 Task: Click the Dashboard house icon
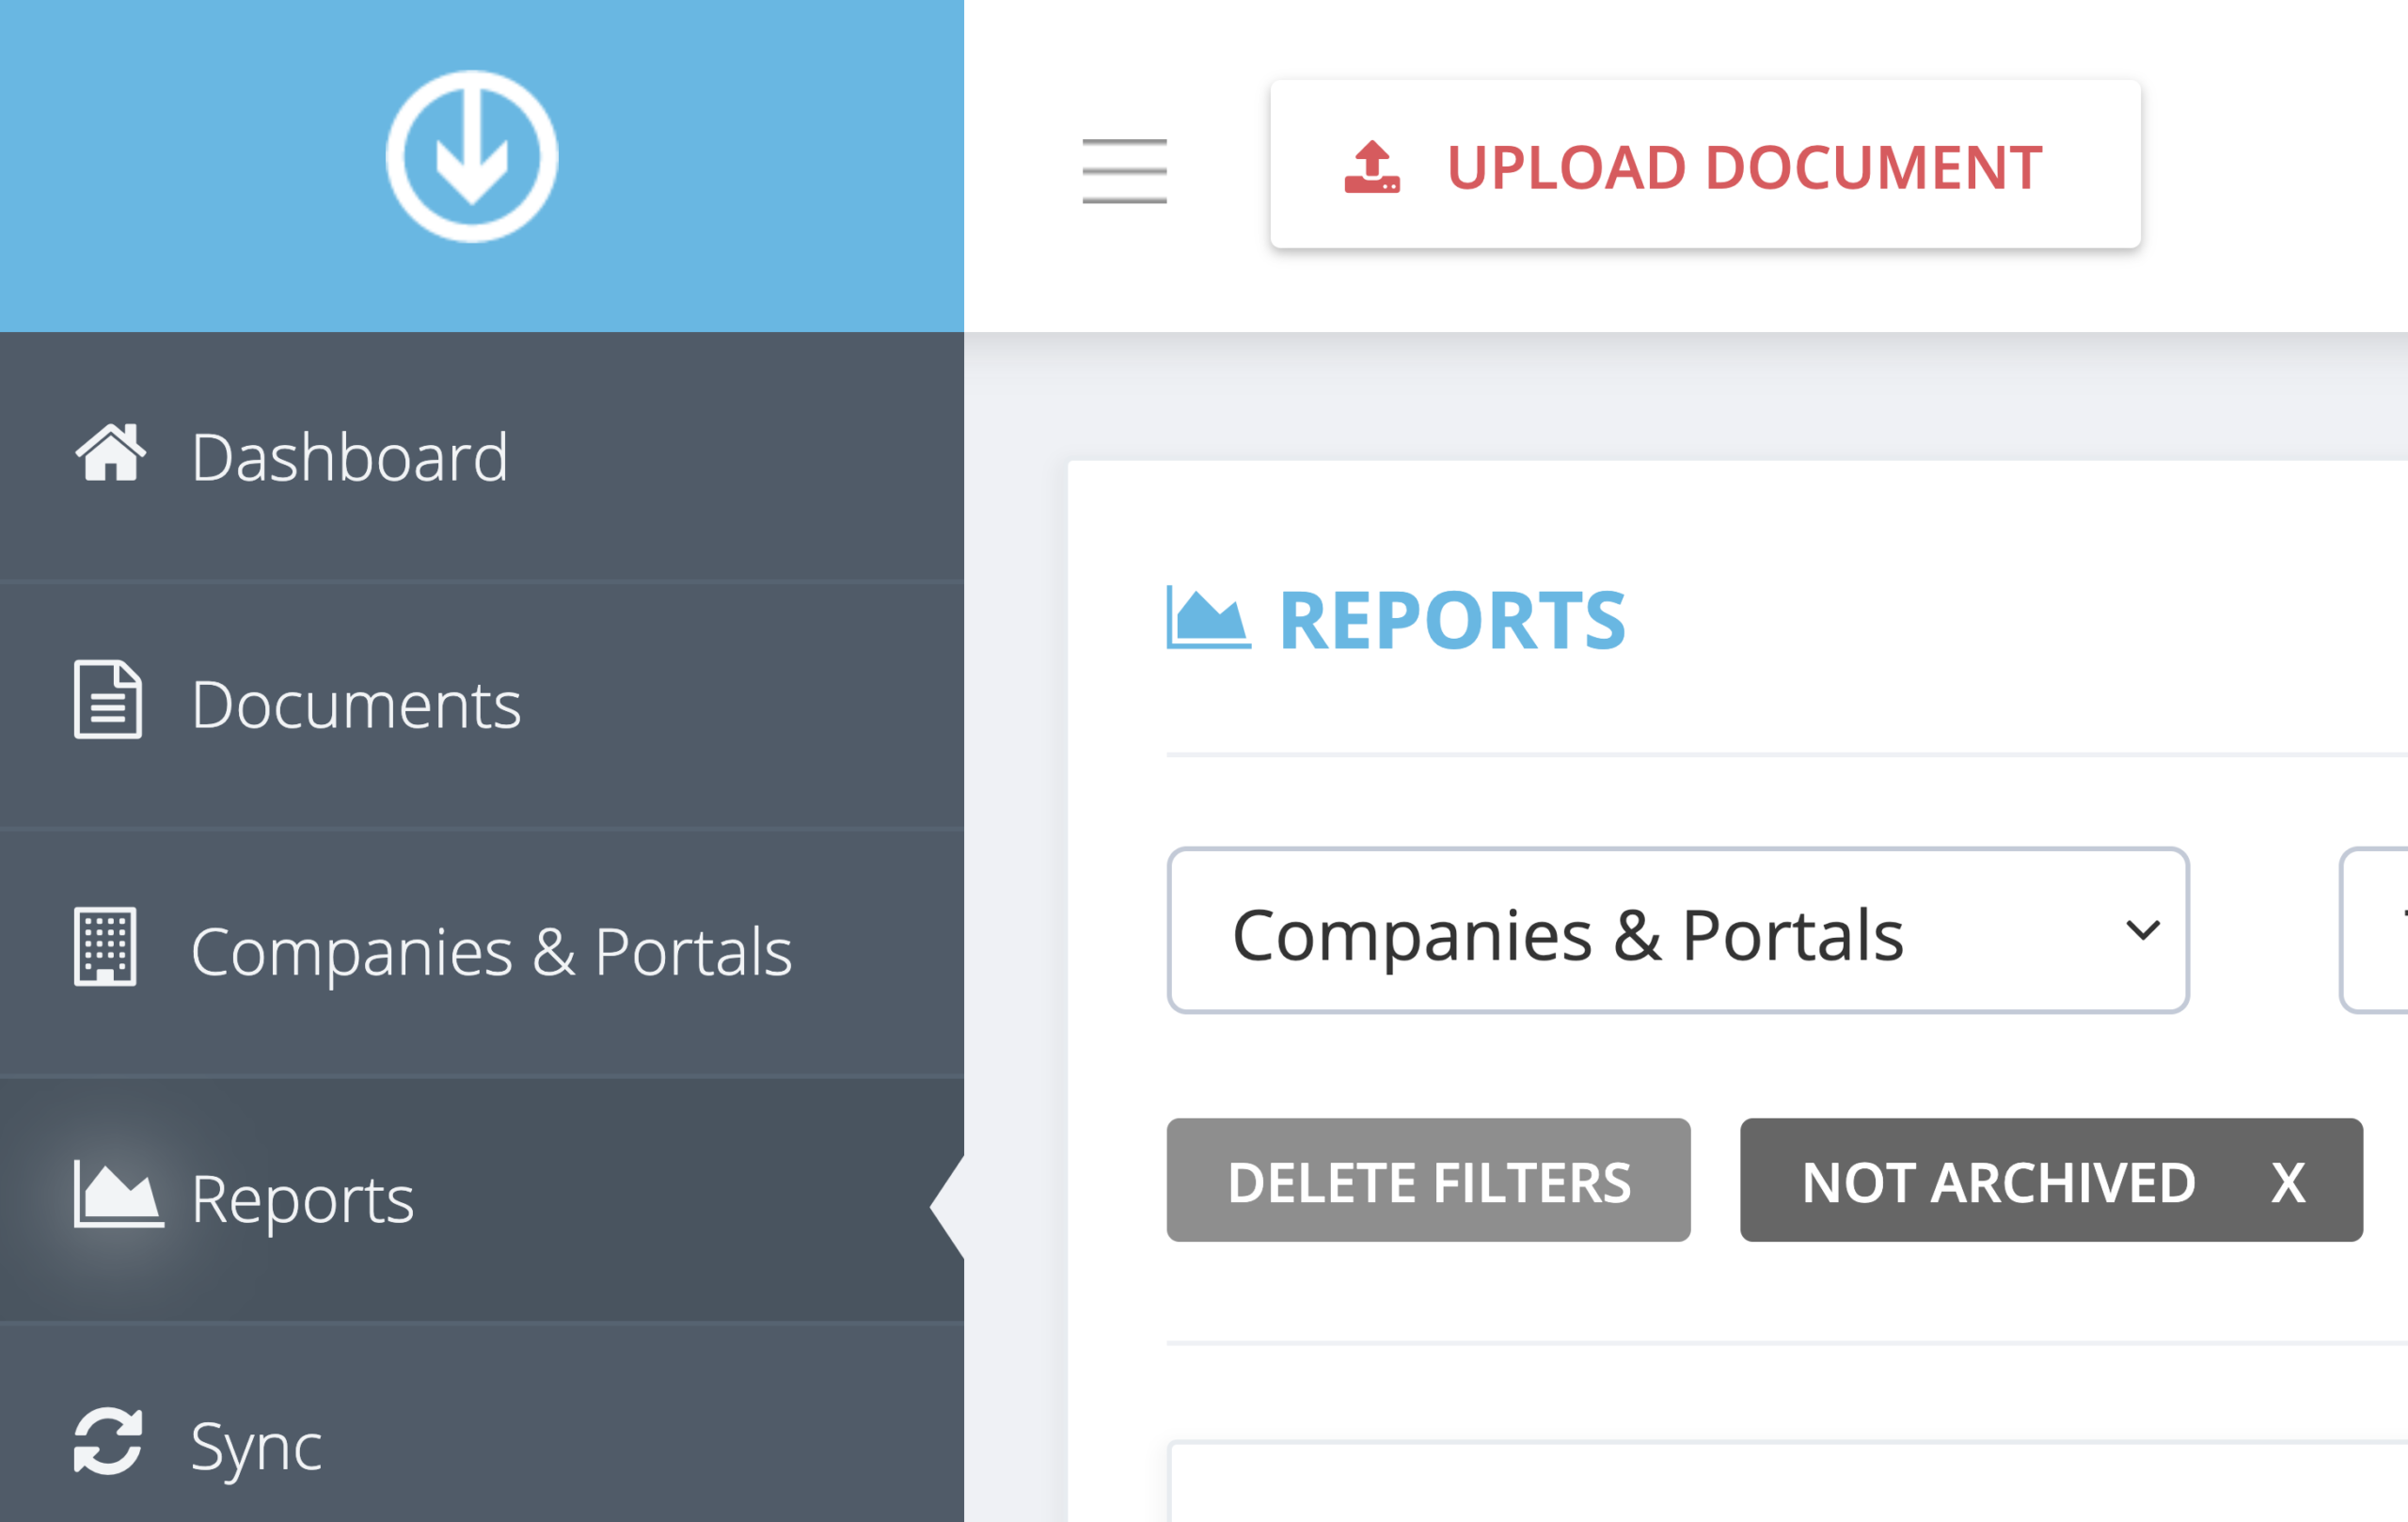click(110, 453)
